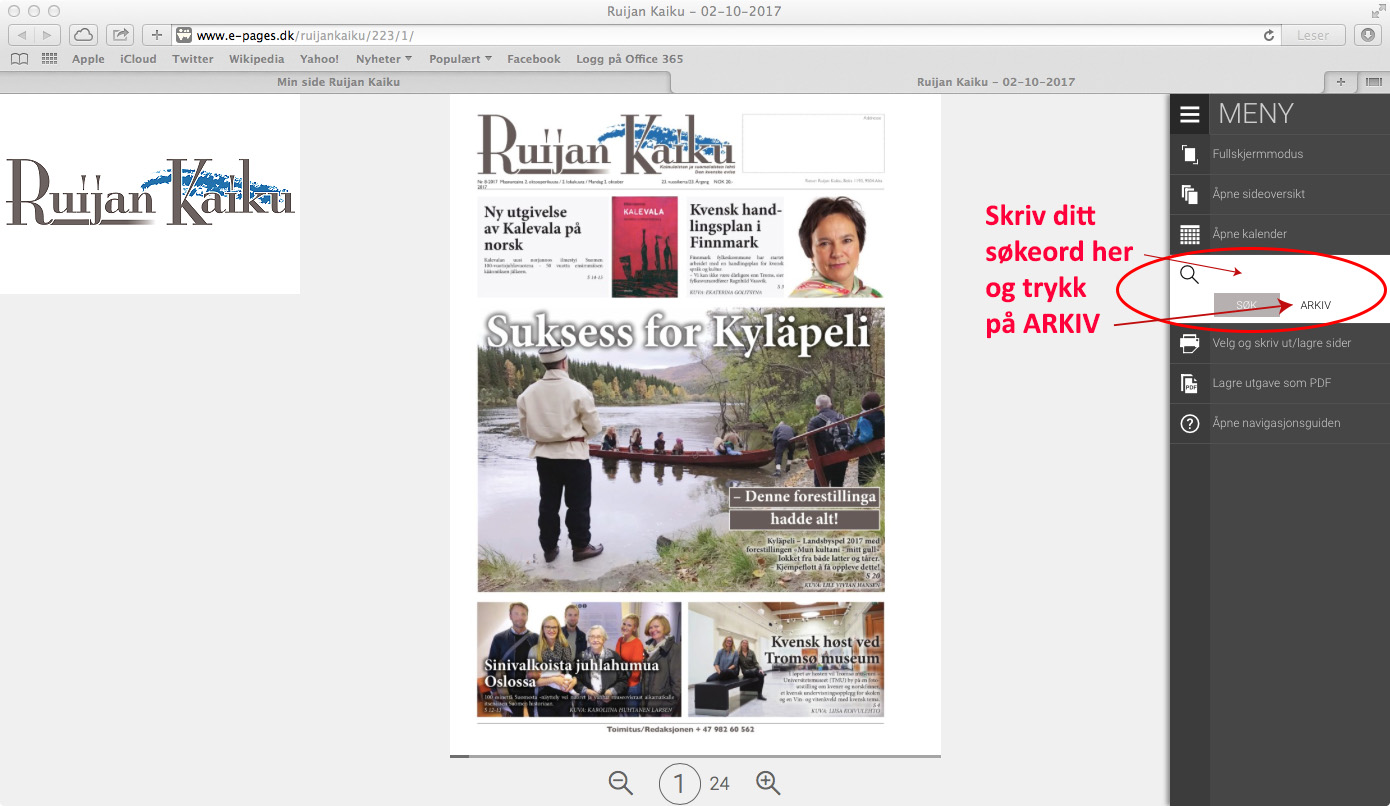
Task: Click the Leser reader button
Action: [x=1314, y=35]
